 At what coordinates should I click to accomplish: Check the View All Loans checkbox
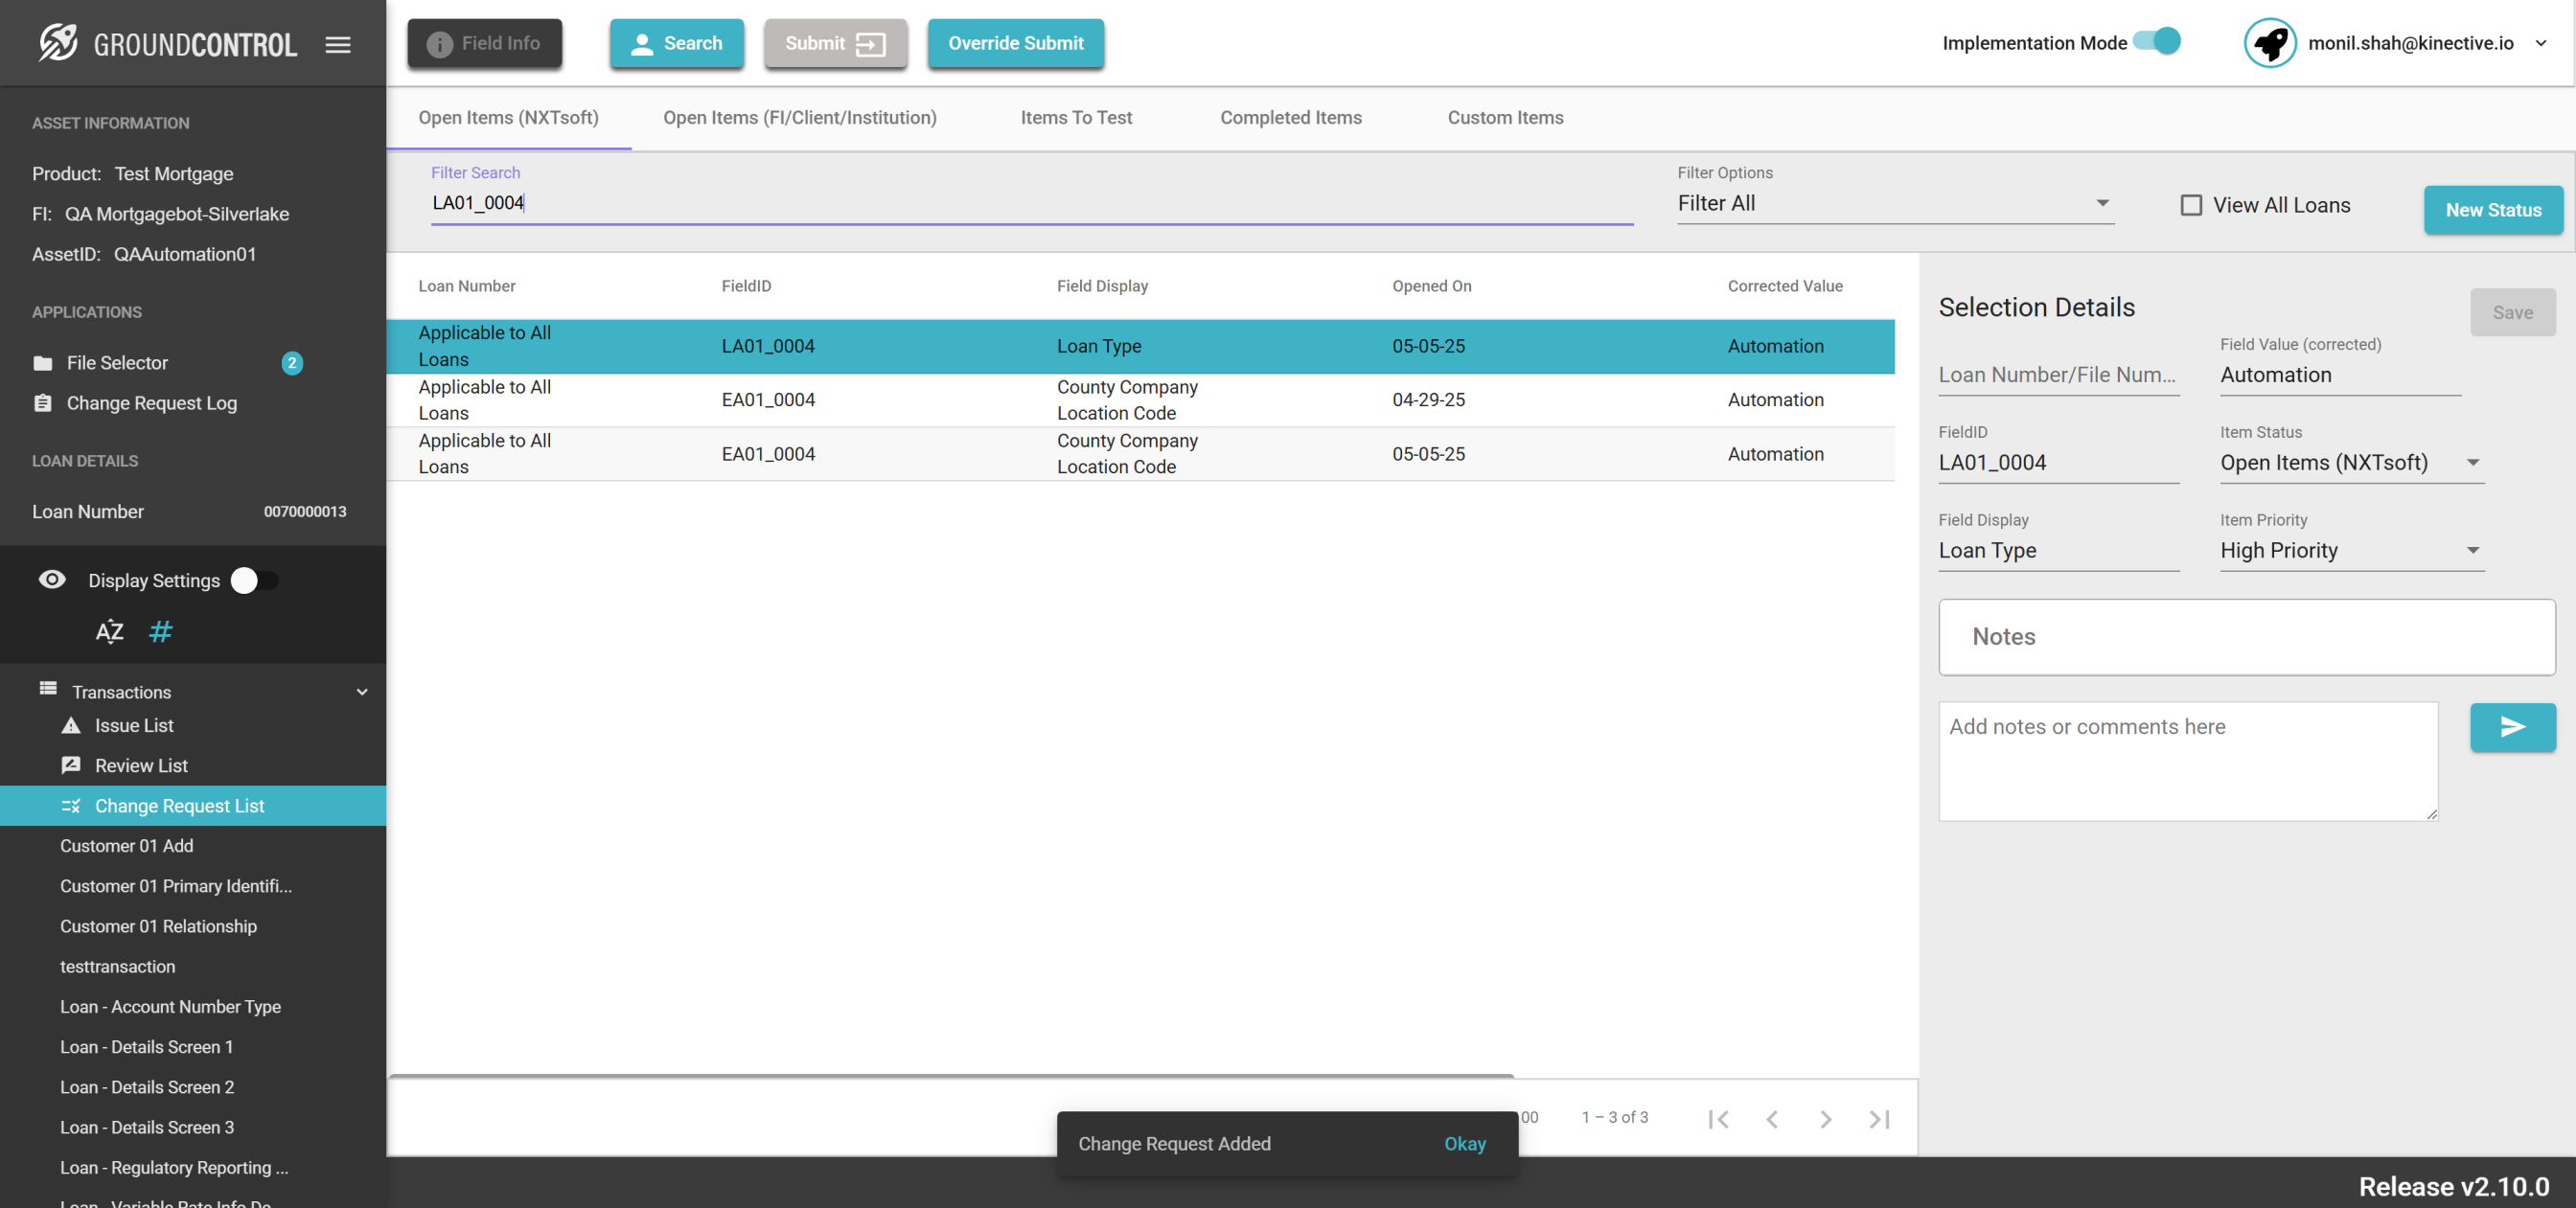pyautogui.click(x=2190, y=205)
